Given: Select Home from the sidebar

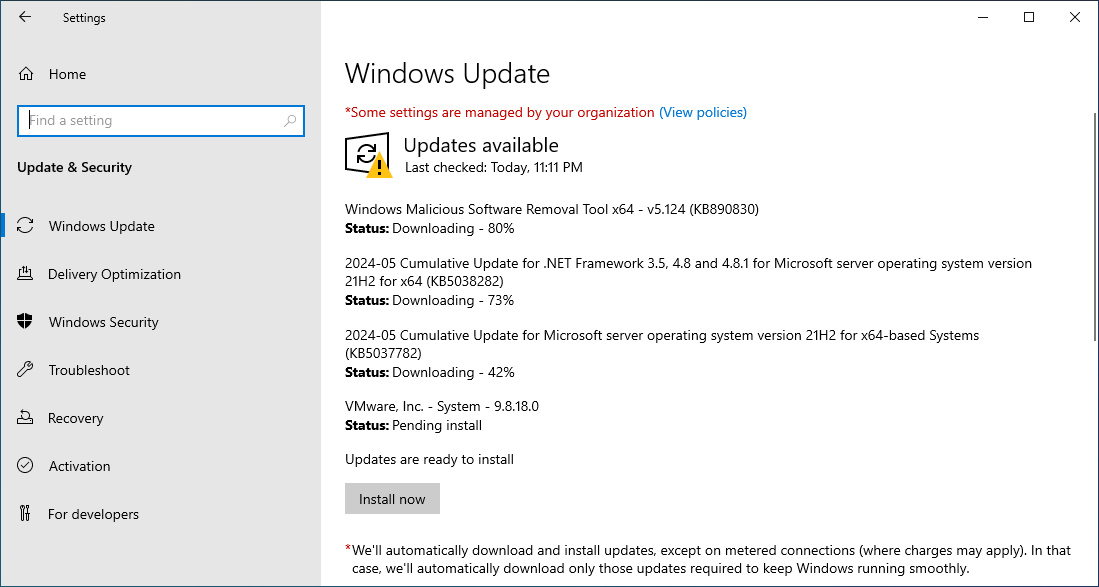Looking at the screenshot, I should 67,74.
